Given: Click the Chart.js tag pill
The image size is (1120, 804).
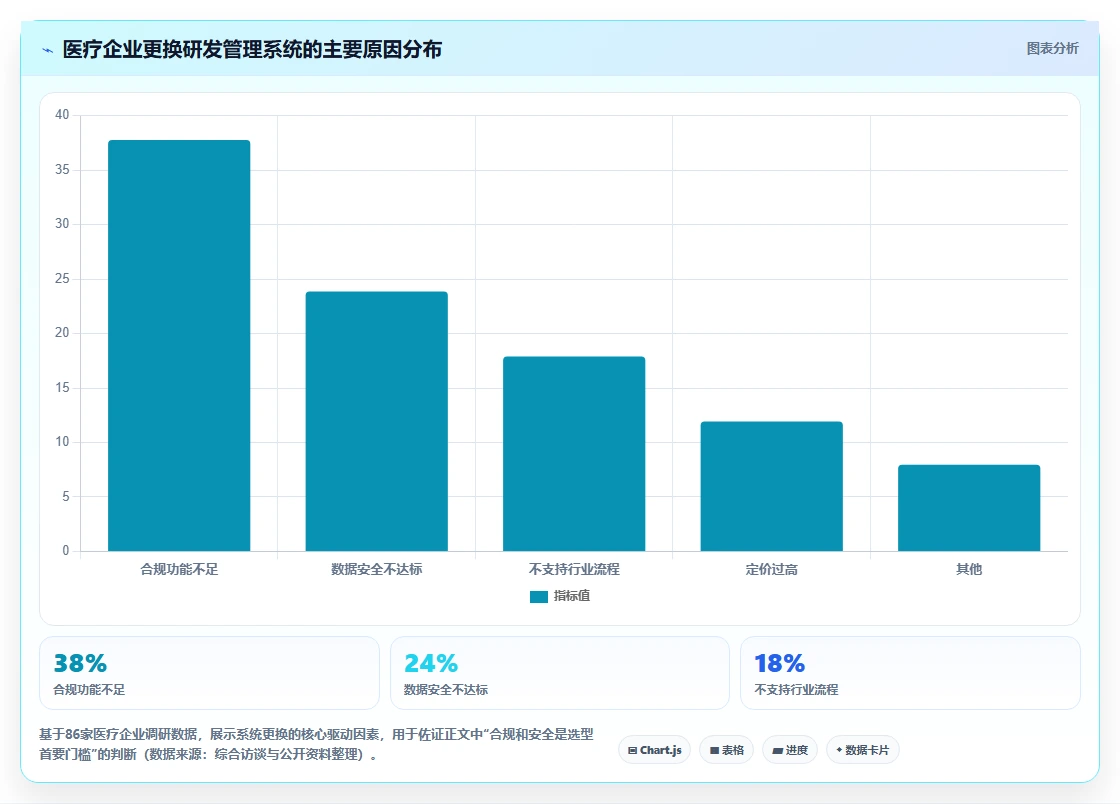Looking at the screenshot, I should (x=654, y=750).
